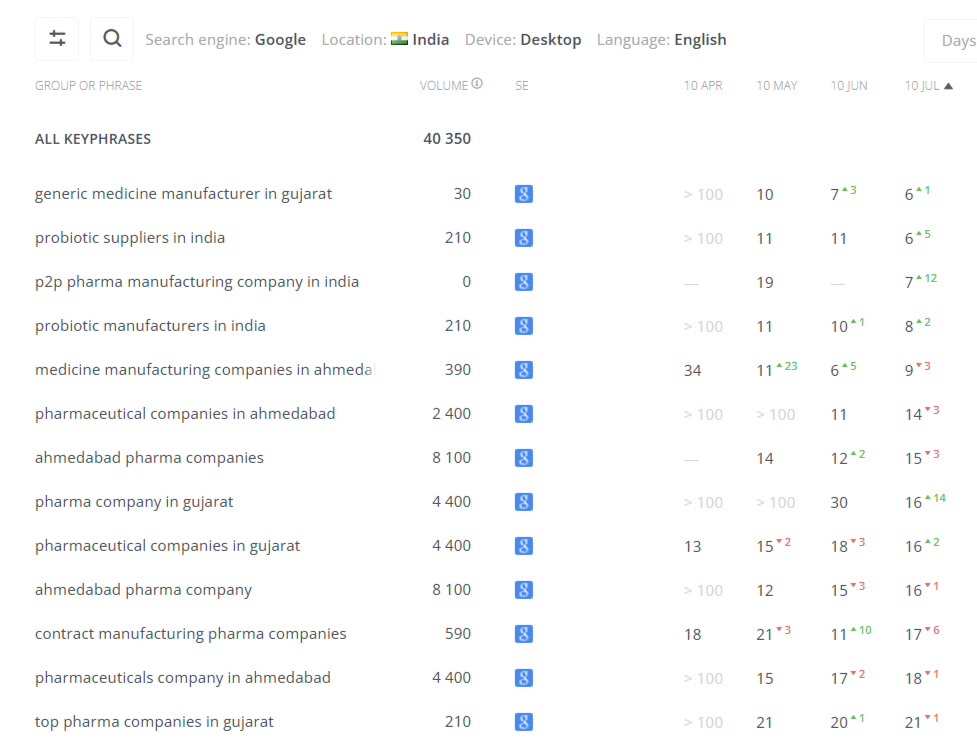Sort by 10 JUL column label
977x744 pixels.
922,86
